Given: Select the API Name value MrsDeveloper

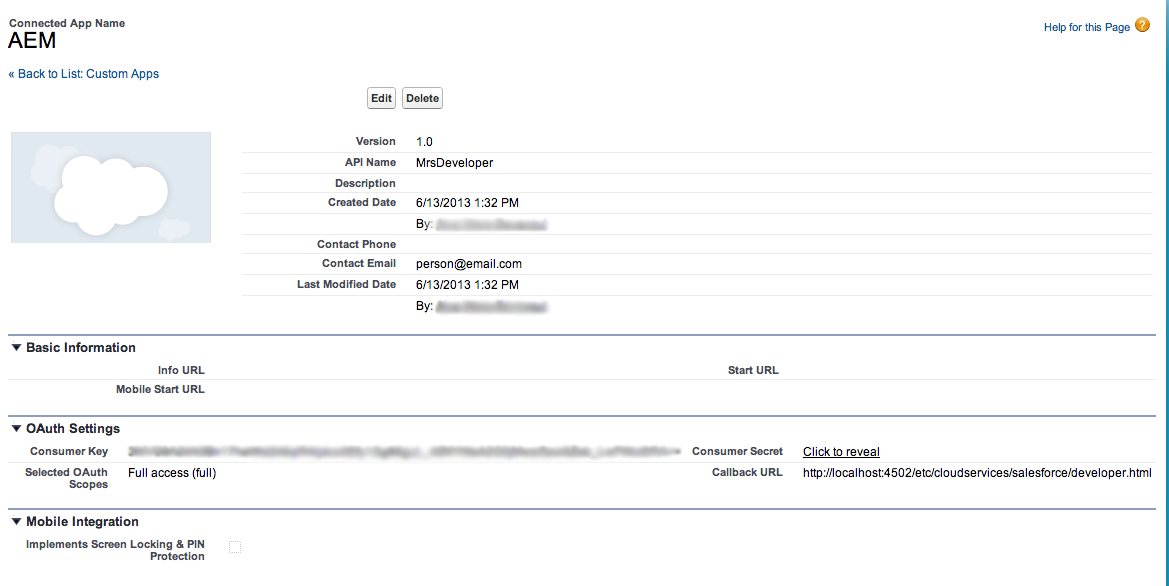Looking at the screenshot, I should (x=455, y=163).
